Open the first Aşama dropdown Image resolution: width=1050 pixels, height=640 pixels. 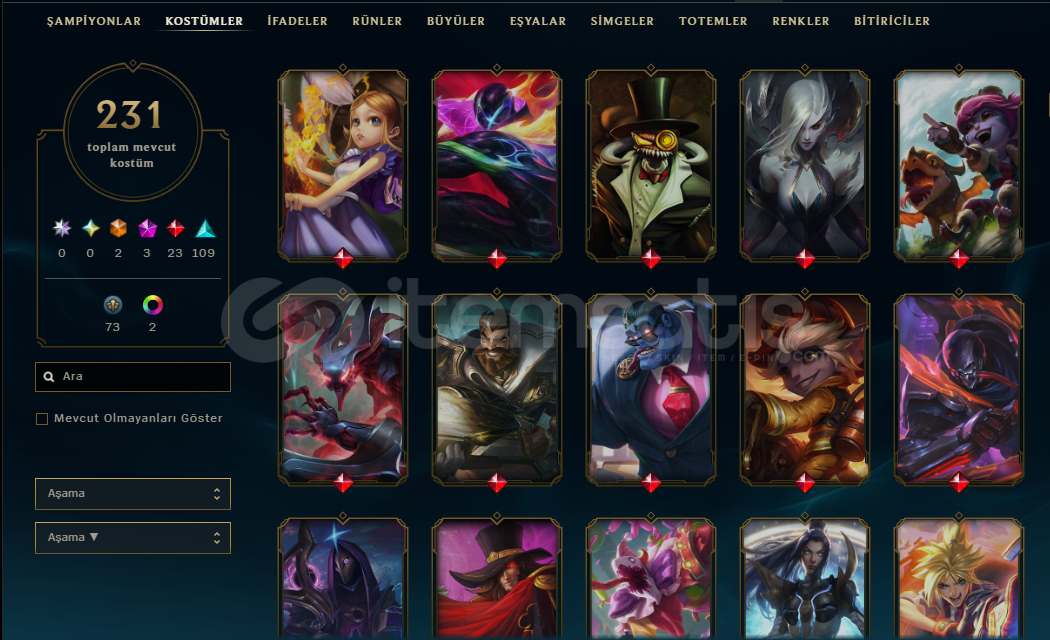[x=133, y=494]
